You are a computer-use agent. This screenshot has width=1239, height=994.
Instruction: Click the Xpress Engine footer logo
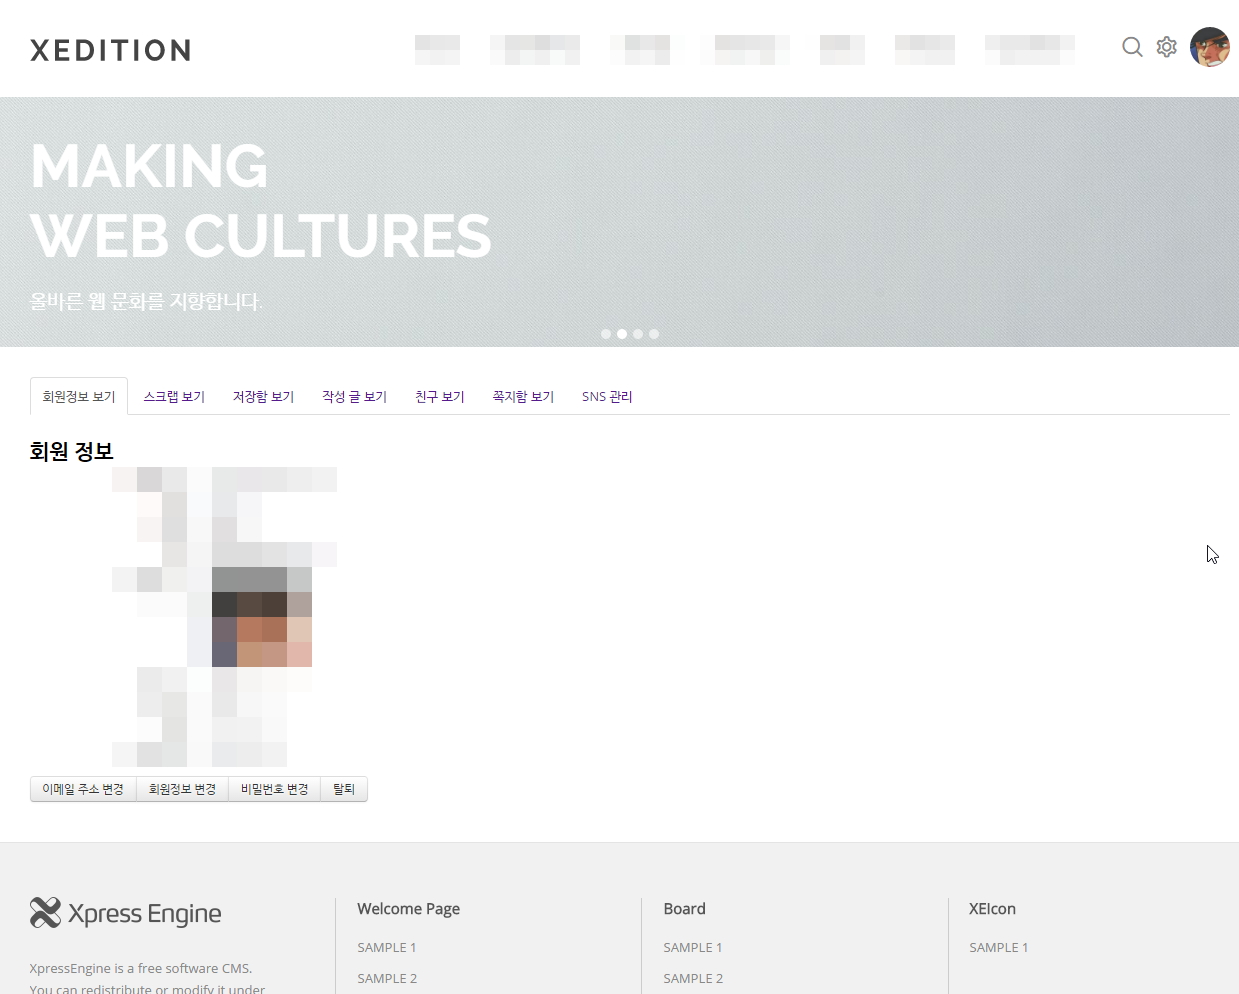point(126,913)
